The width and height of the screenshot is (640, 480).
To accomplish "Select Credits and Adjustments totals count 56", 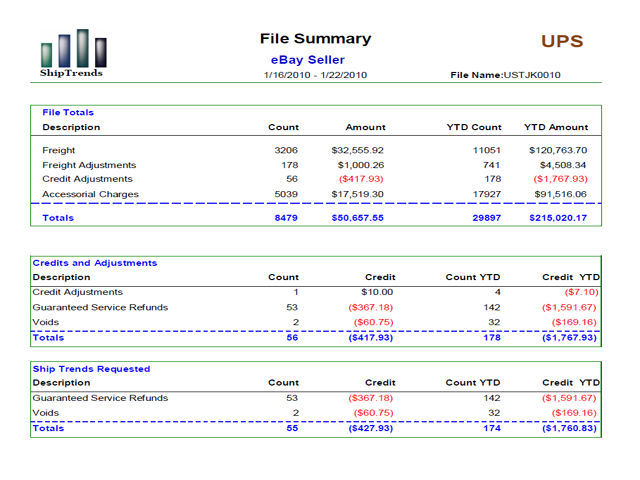I will click(x=292, y=338).
